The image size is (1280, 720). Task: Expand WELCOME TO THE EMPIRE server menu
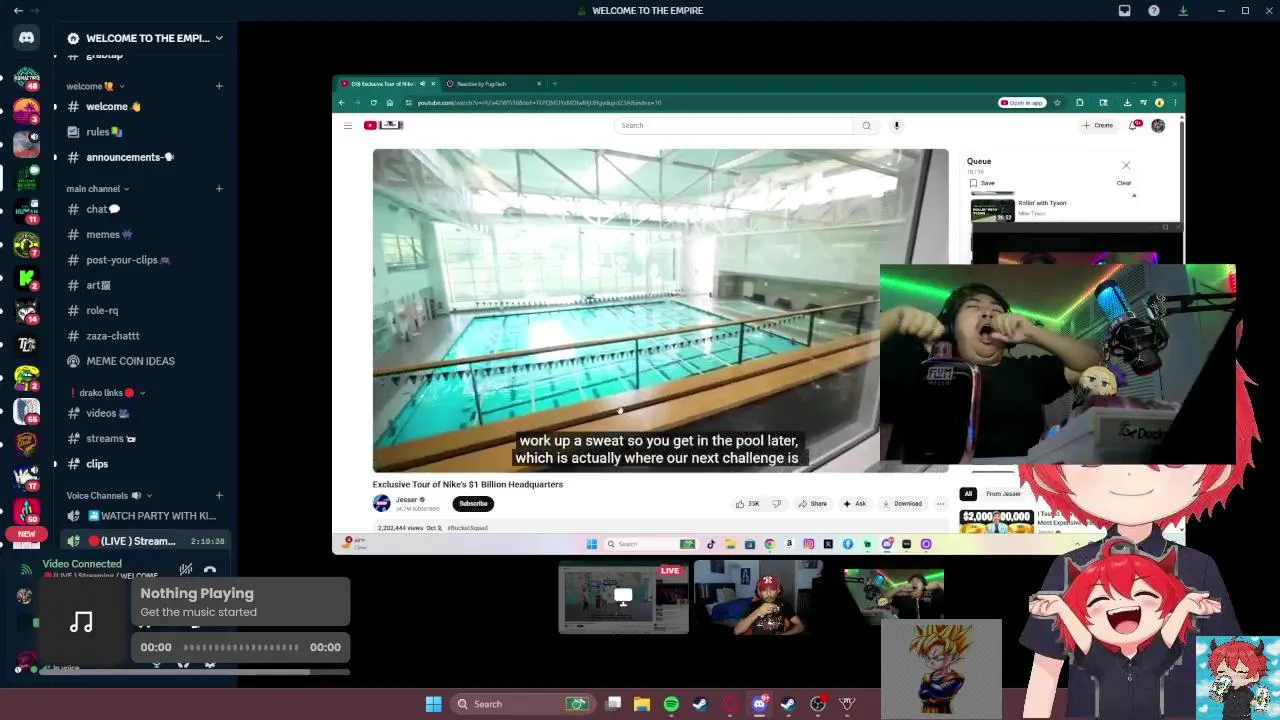tap(145, 38)
